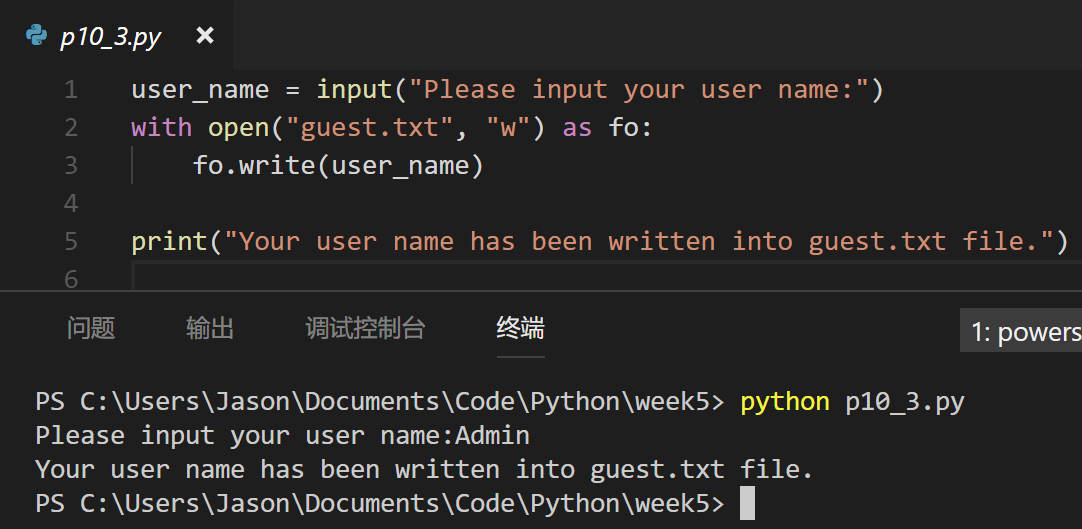Click the terminal cursor at the last prompt
Viewport: 1082px width, 529px height.
pos(747,503)
